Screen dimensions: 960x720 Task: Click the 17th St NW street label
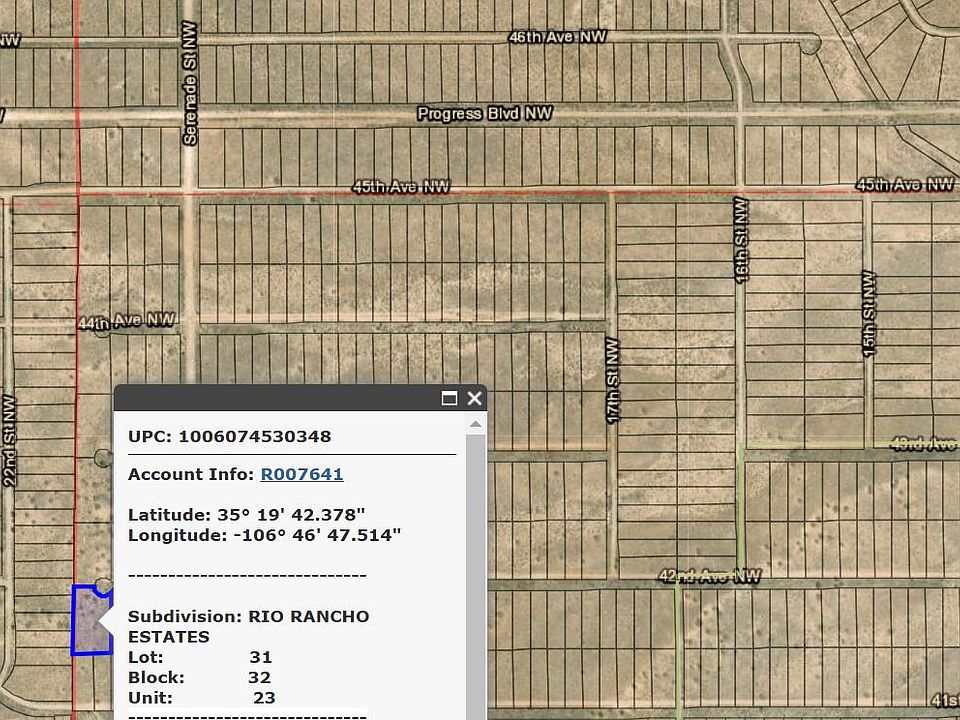tap(613, 379)
